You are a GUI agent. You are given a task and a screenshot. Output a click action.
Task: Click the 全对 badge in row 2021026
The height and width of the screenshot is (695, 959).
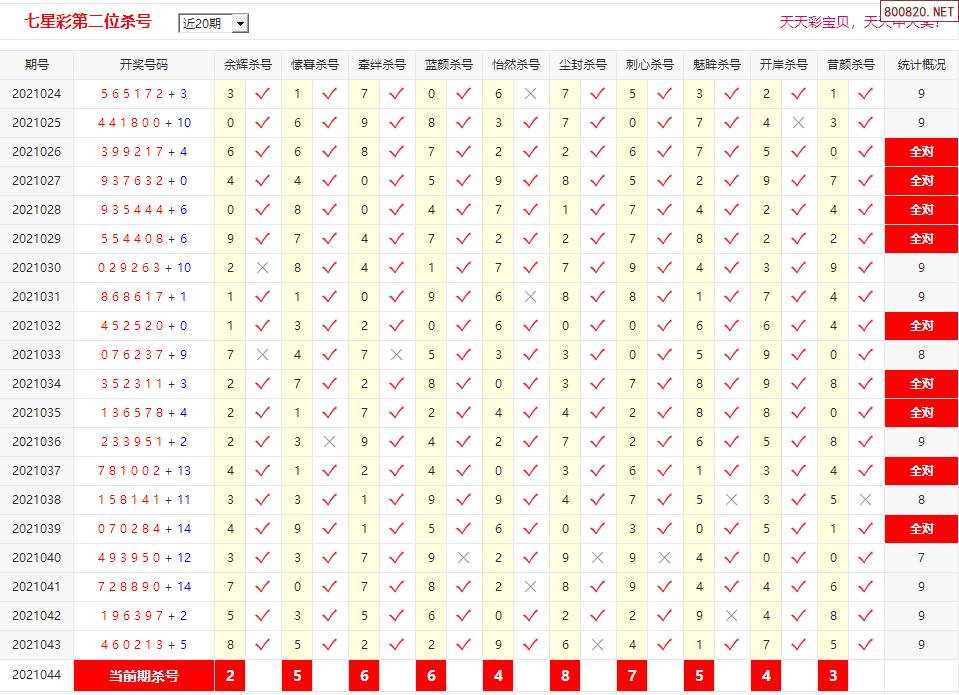point(921,152)
